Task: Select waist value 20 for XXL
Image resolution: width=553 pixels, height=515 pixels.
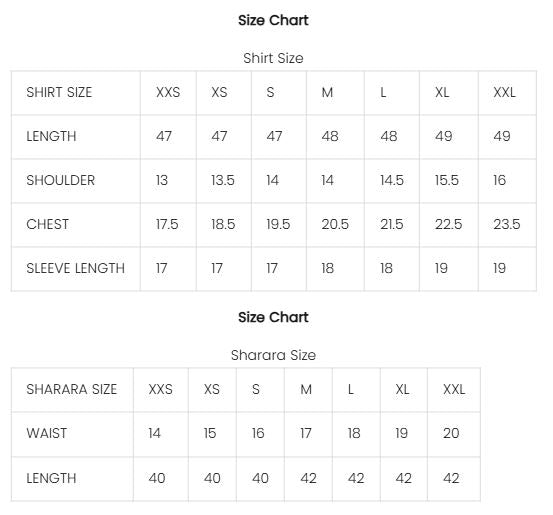Action: pos(451,433)
